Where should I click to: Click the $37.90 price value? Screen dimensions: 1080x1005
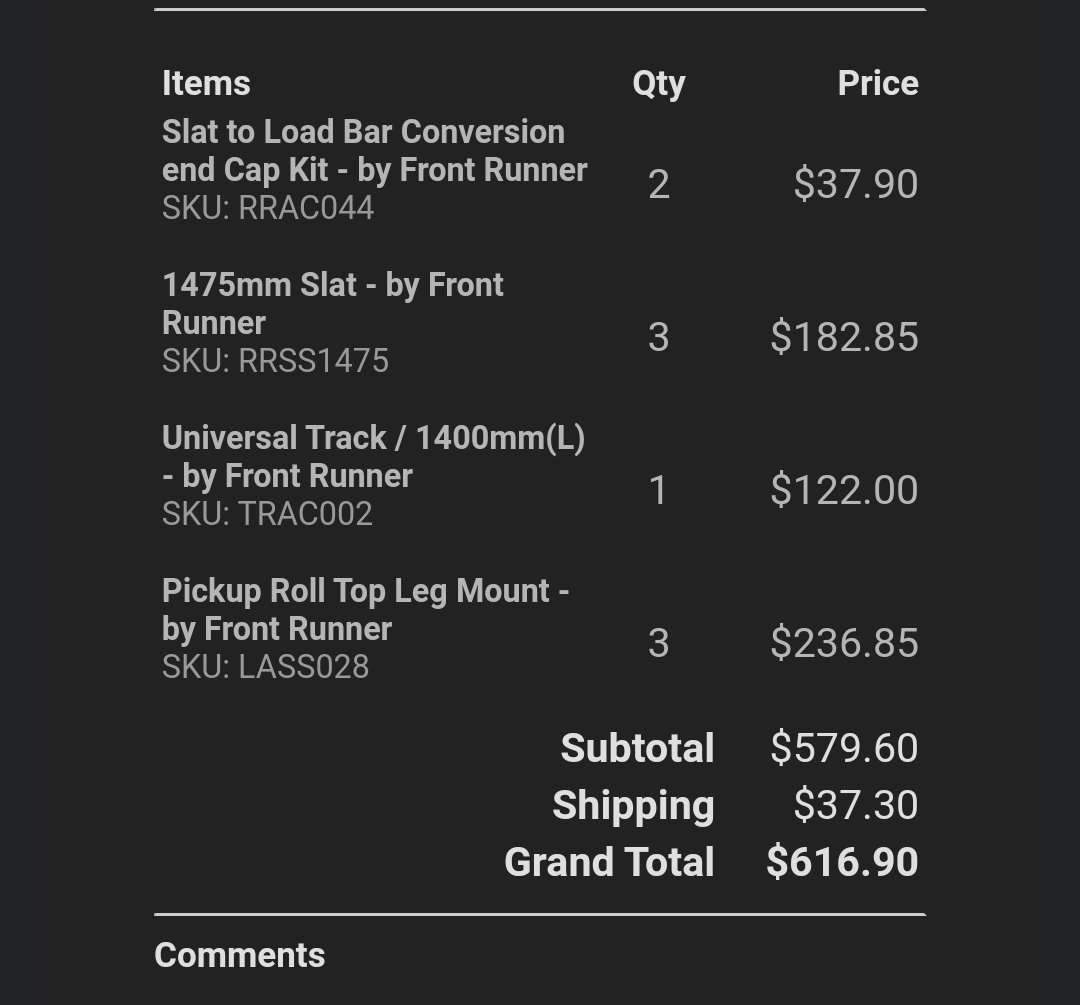[x=855, y=184]
